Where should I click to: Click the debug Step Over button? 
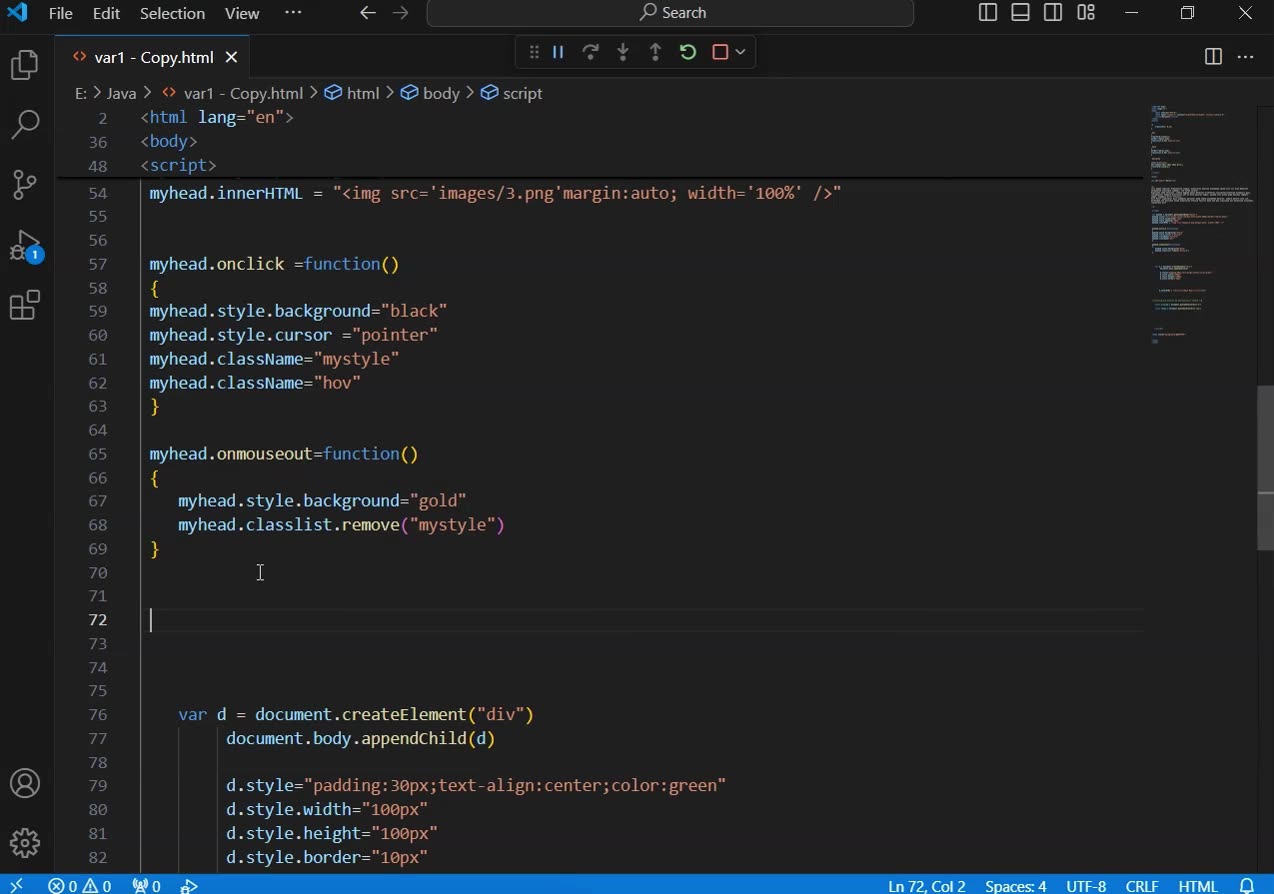tap(591, 52)
